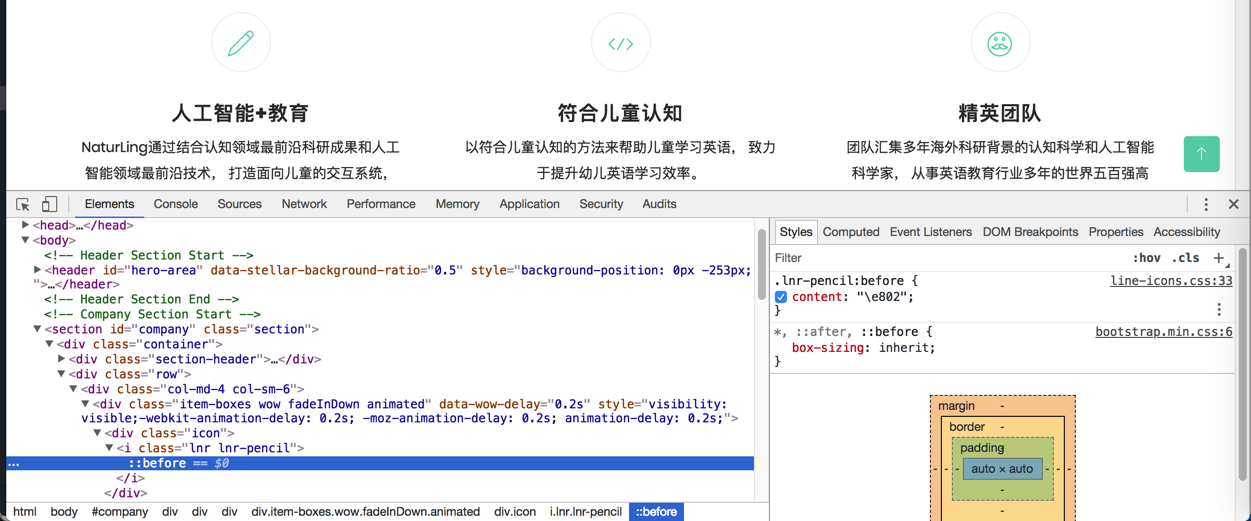Open the Network tab
Screen dimensions: 1251x521
pos(304,204)
